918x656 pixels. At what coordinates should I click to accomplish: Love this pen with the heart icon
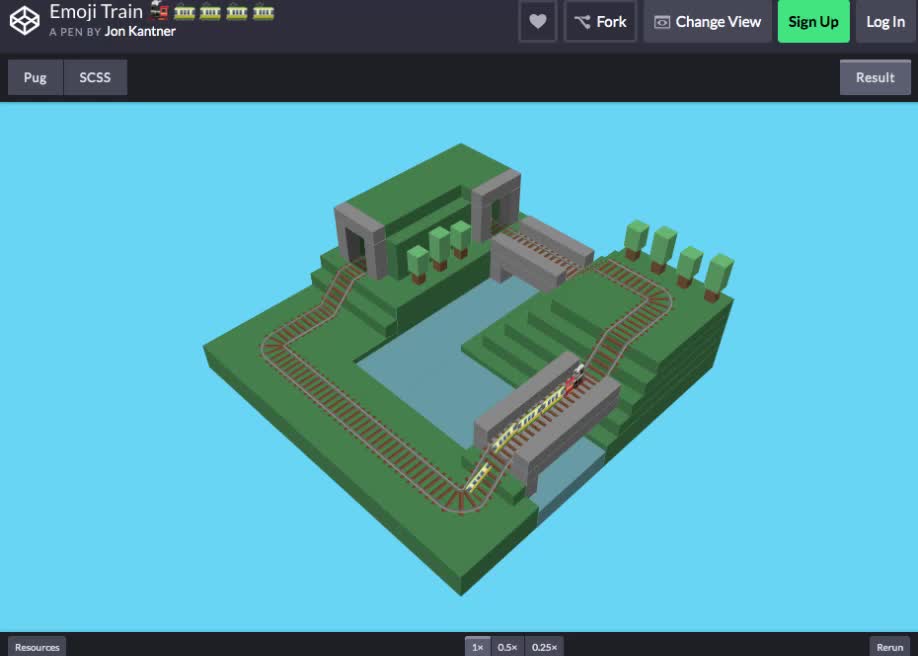[x=537, y=22]
